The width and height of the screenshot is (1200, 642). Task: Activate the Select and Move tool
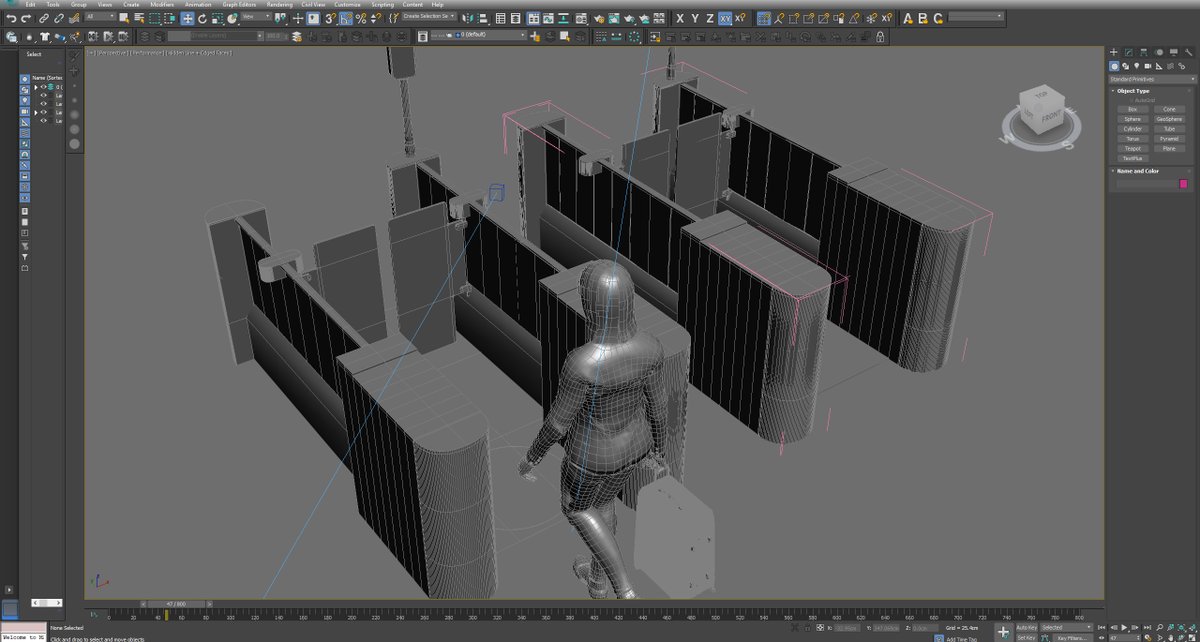[187, 18]
